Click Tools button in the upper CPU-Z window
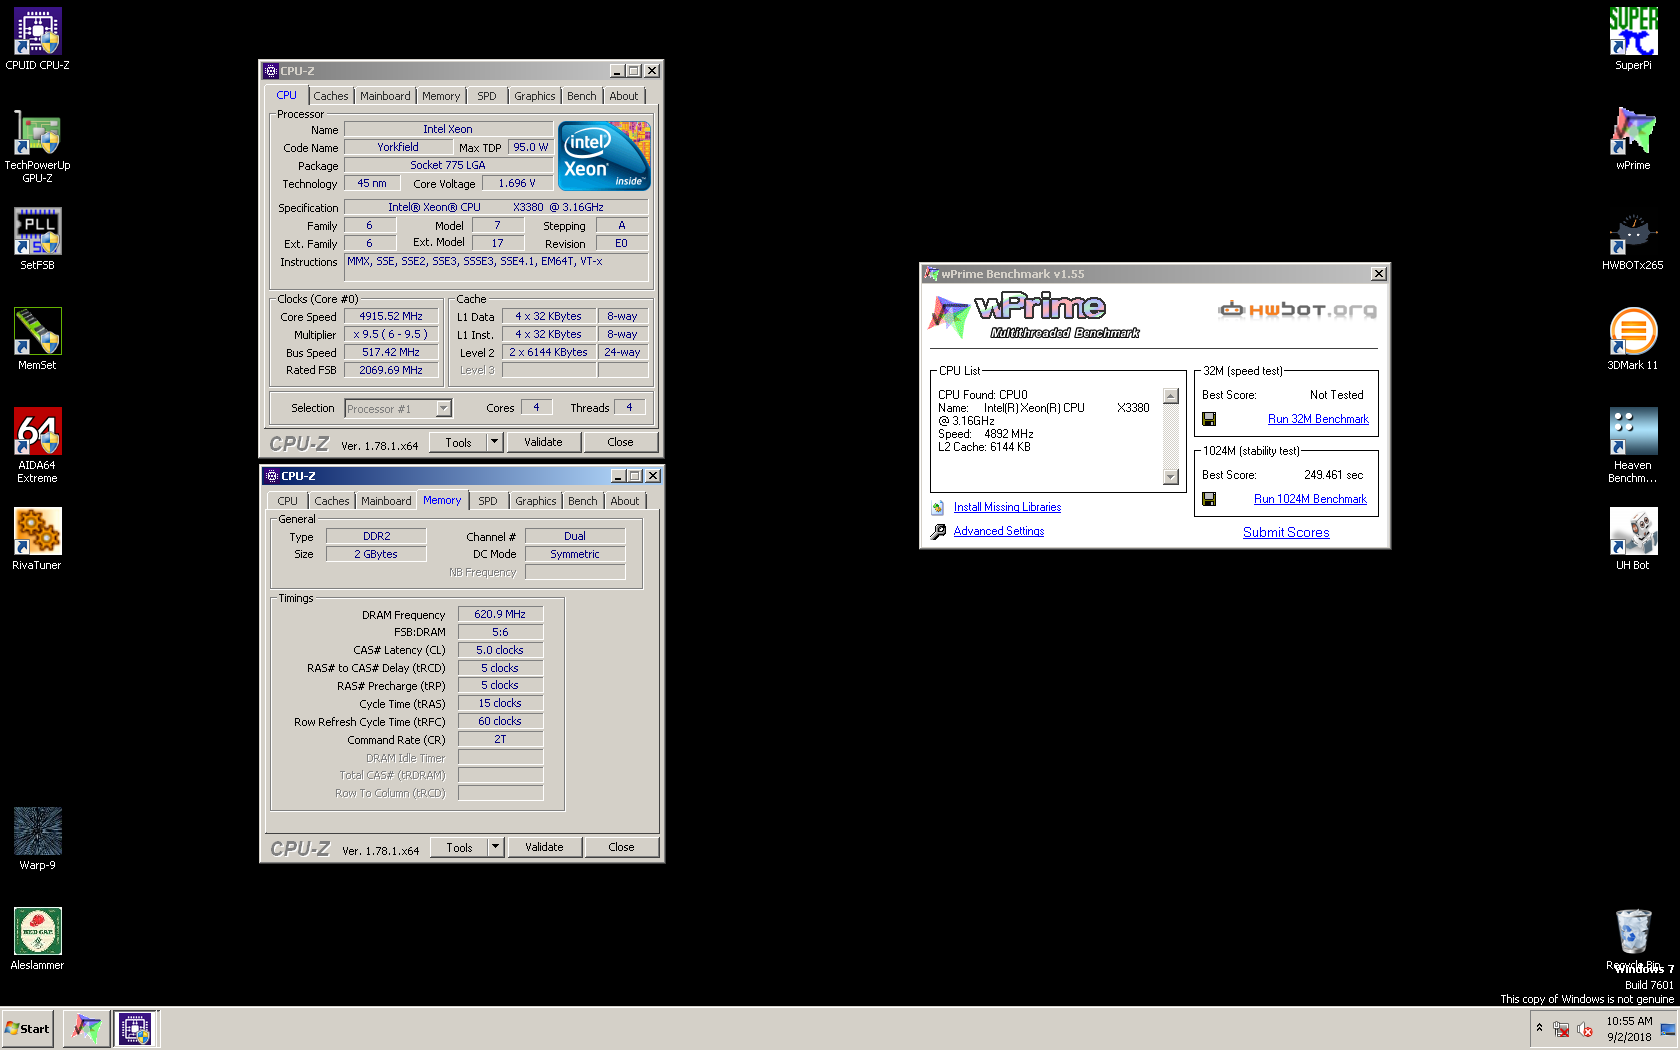 coord(458,442)
